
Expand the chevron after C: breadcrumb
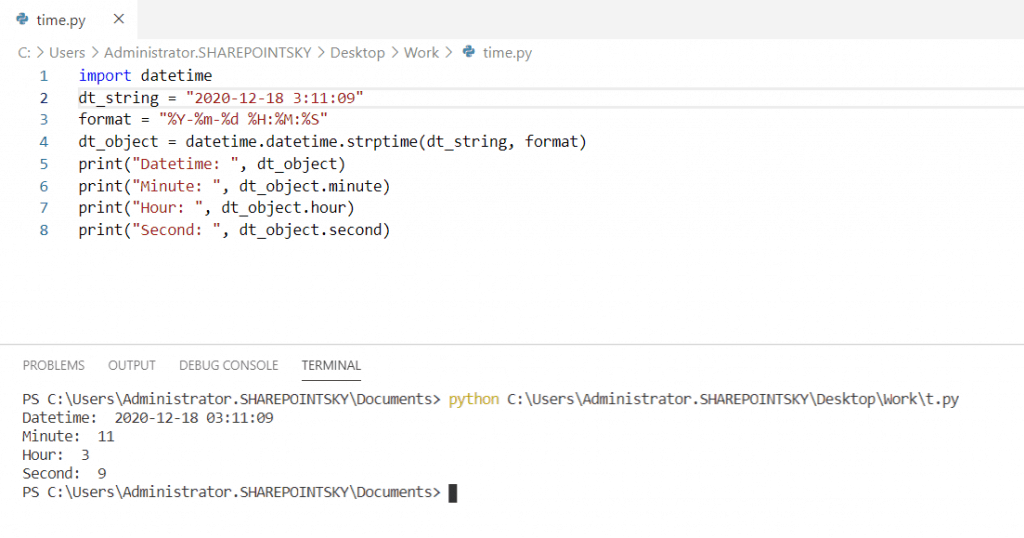click(x=40, y=52)
